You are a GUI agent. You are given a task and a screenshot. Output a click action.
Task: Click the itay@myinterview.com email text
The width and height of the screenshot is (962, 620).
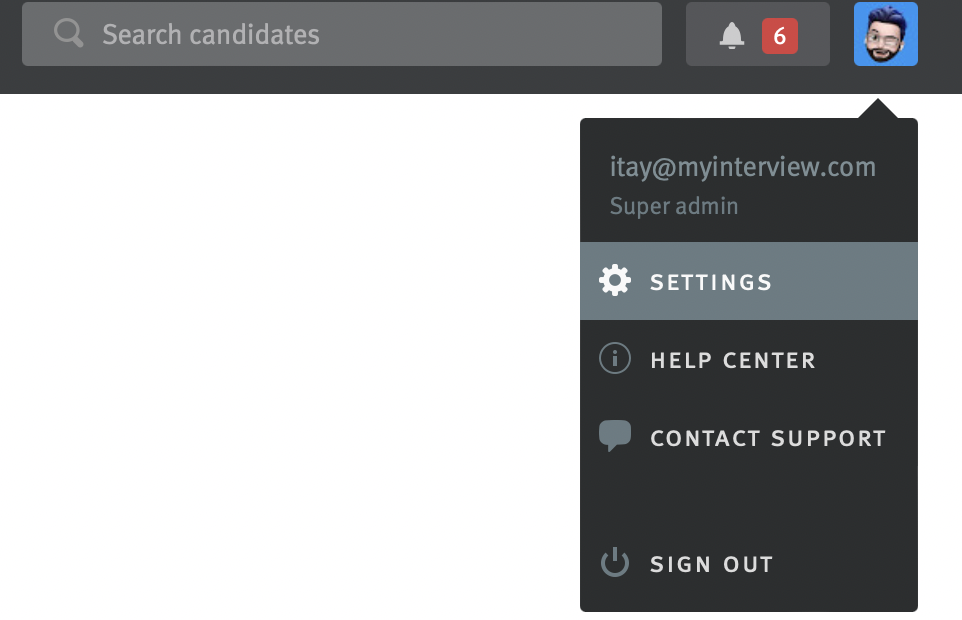742,167
